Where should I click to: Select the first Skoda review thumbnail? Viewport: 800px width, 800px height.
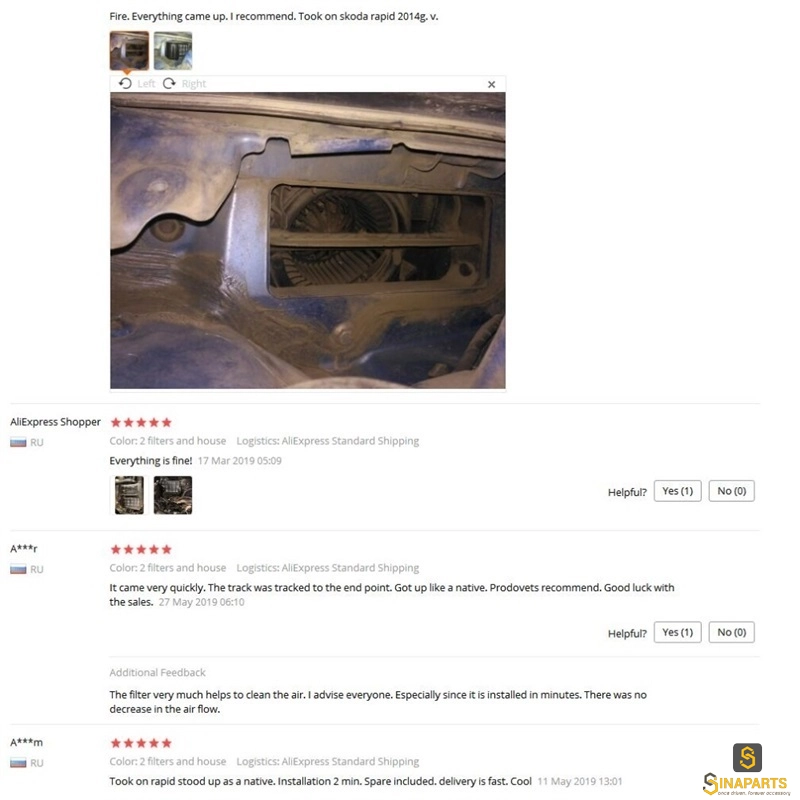pyautogui.click(x=129, y=50)
